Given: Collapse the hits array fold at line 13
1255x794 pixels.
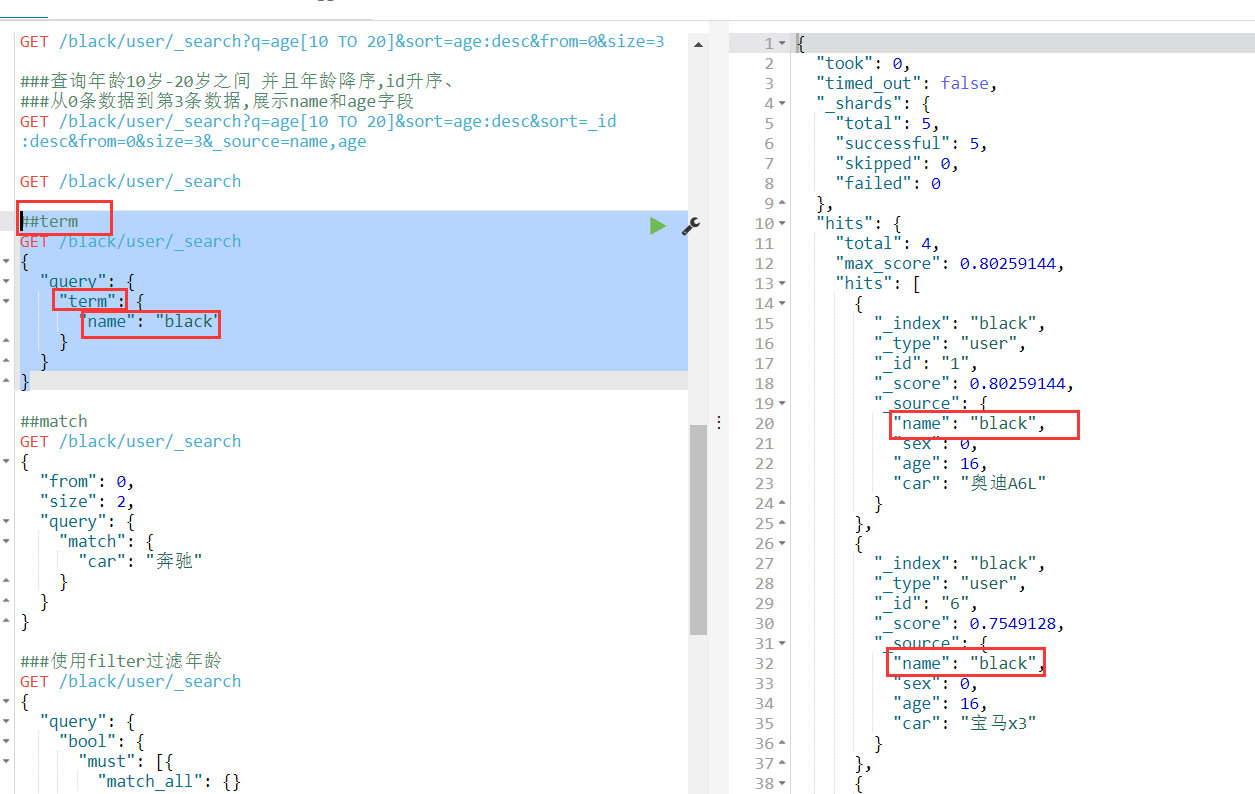Looking at the screenshot, I should 782,284.
